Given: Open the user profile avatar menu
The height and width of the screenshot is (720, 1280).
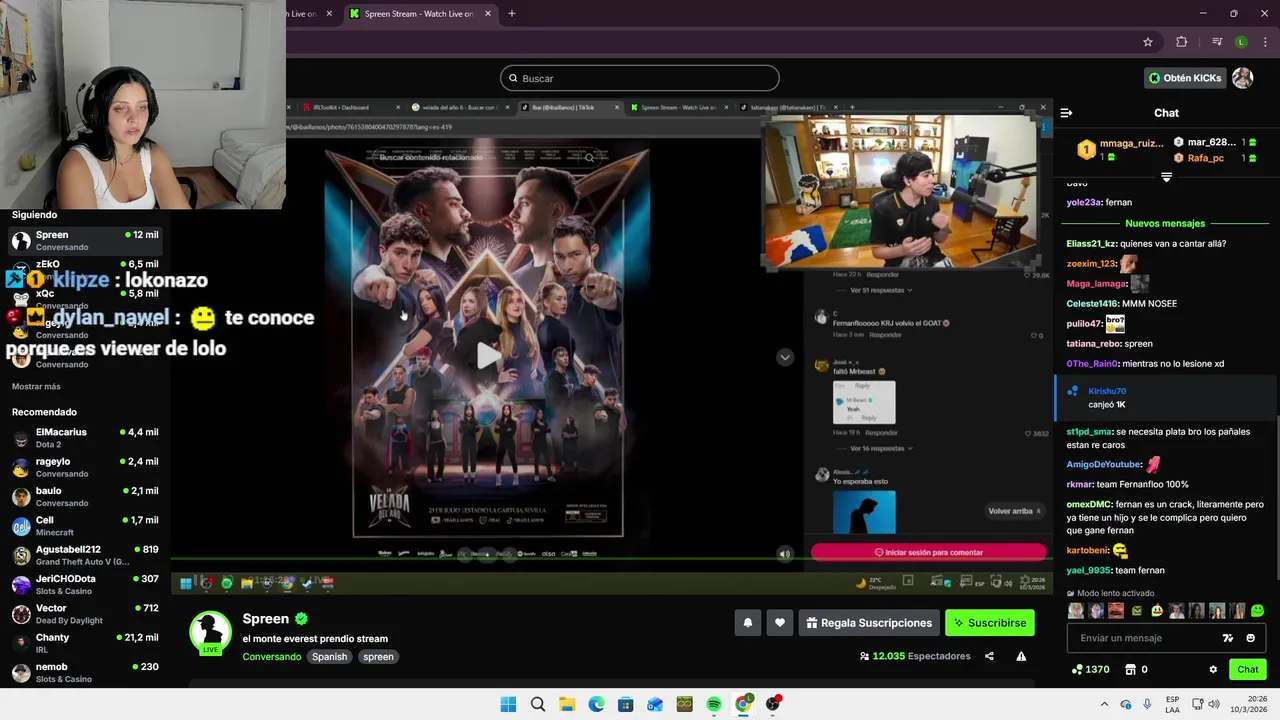Looking at the screenshot, I should point(1242,78).
